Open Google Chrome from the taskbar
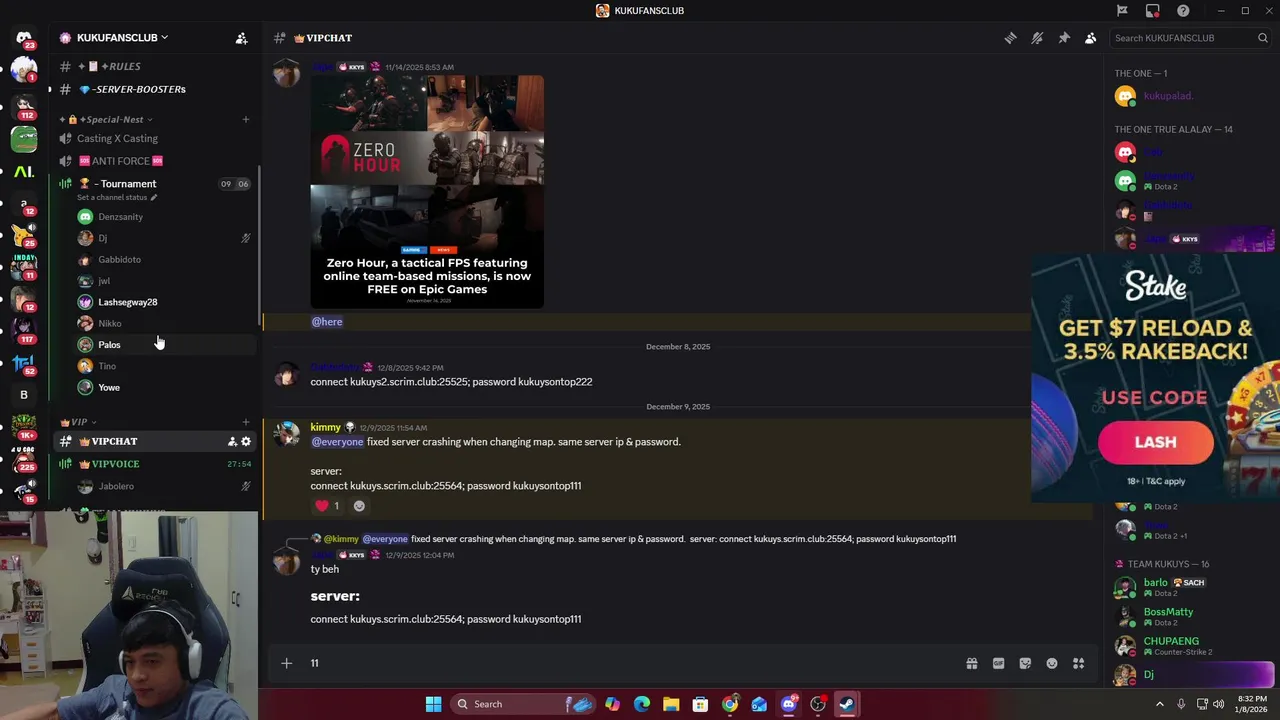 point(730,704)
